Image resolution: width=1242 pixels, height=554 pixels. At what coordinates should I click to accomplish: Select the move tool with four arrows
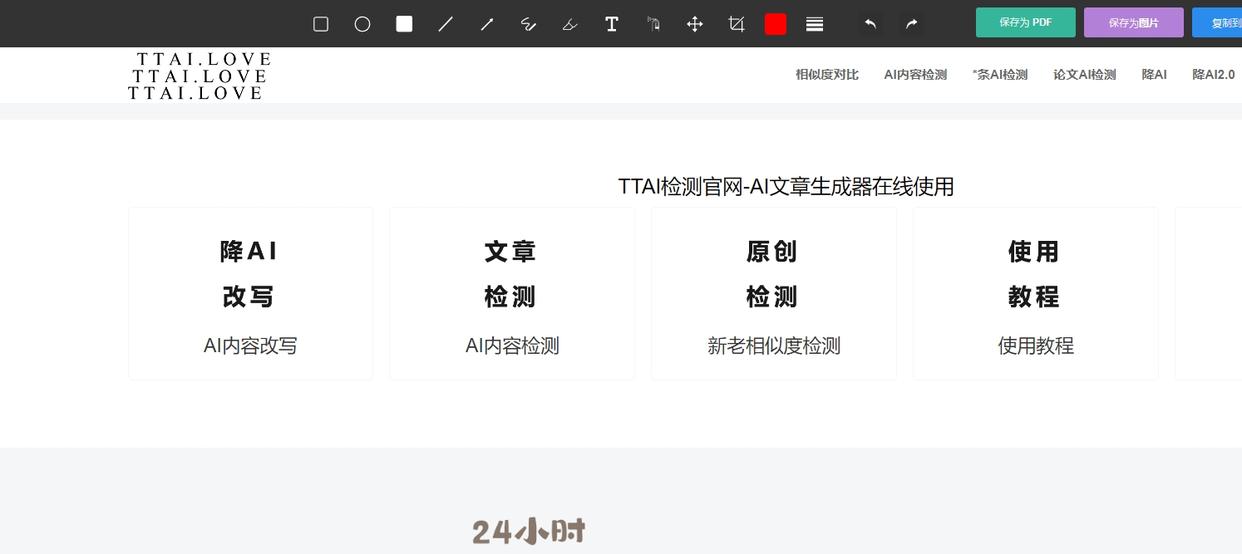click(x=695, y=24)
